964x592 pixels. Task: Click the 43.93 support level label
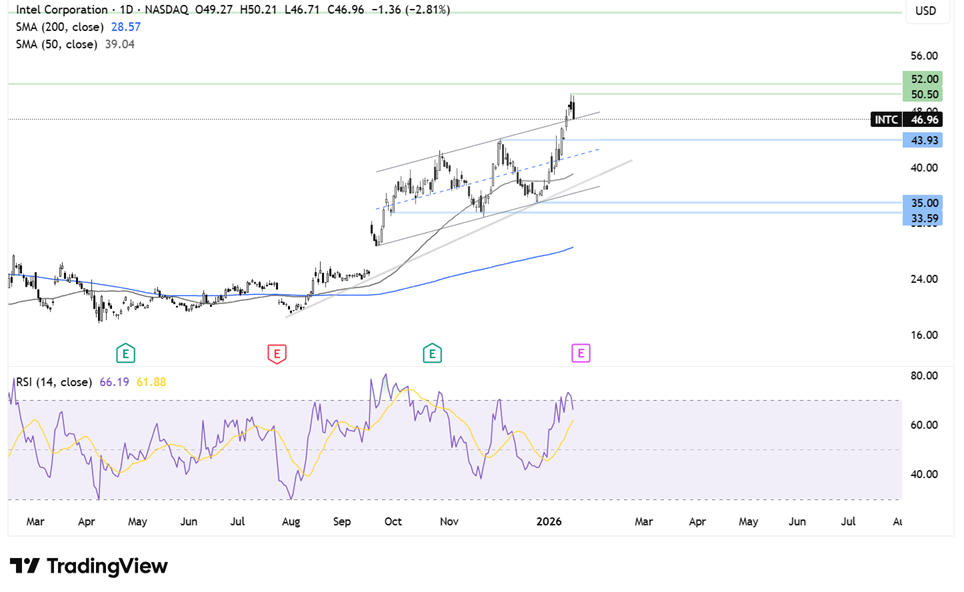coord(924,140)
